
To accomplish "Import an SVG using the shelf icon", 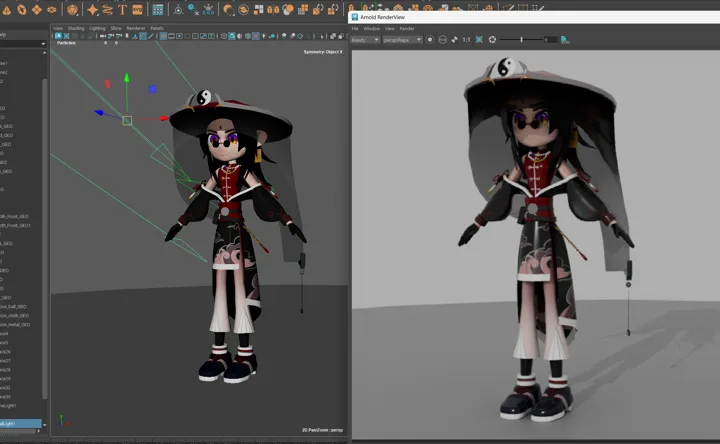I will pyautogui.click(x=137, y=10).
